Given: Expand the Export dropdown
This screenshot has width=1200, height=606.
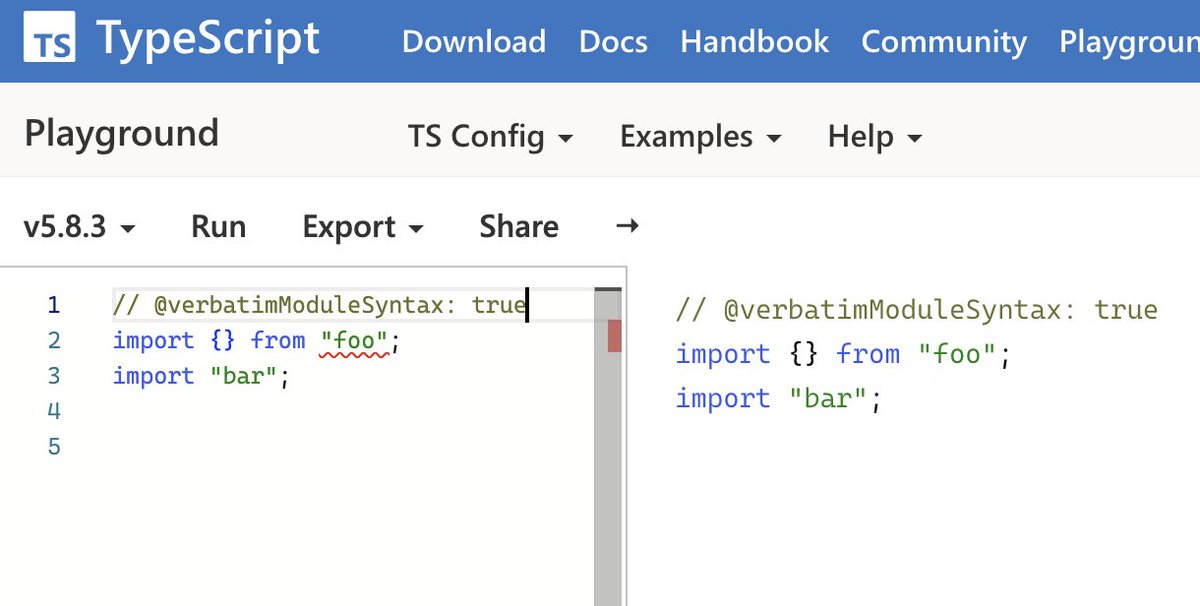Looking at the screenshot, I should 363,227.
